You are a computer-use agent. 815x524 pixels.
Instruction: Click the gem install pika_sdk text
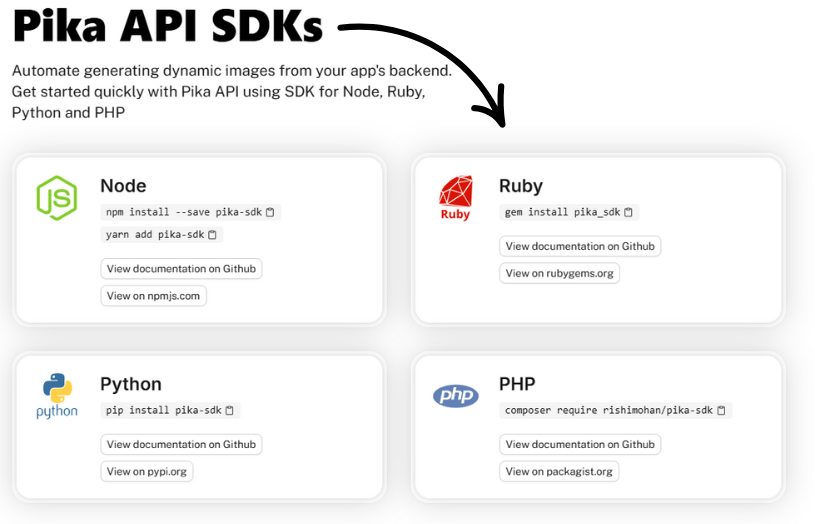tap(562, 212)
